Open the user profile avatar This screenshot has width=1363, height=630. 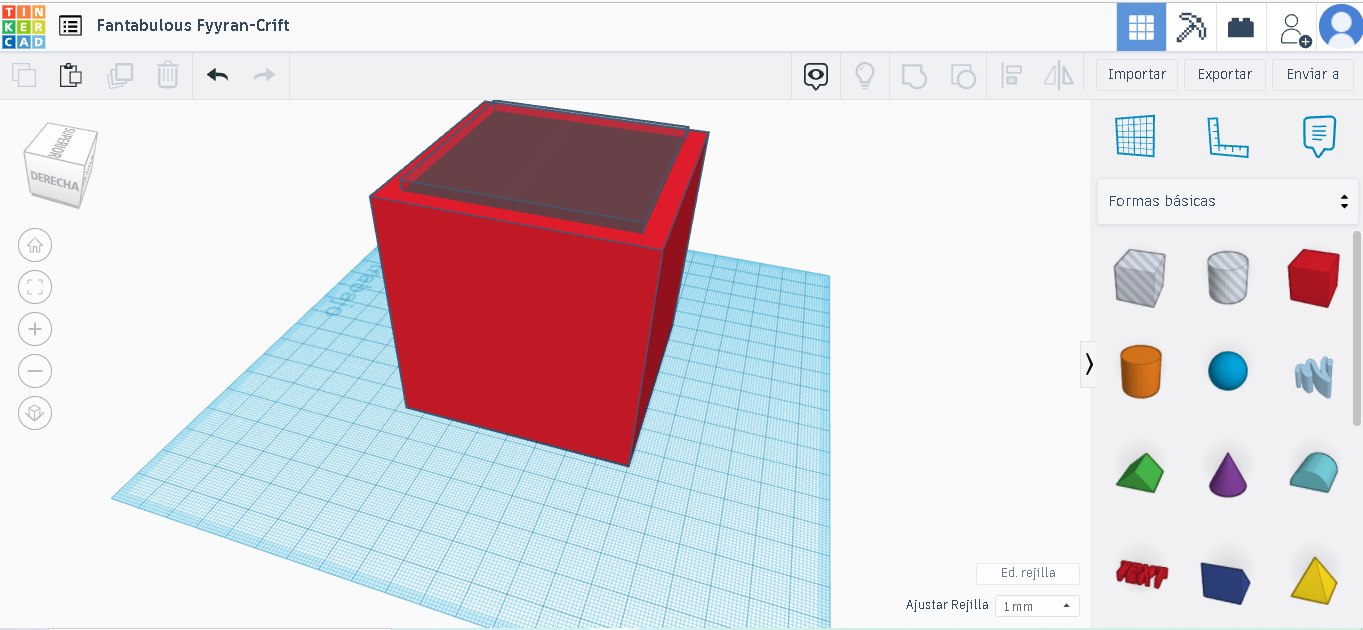click(1340, 27)
